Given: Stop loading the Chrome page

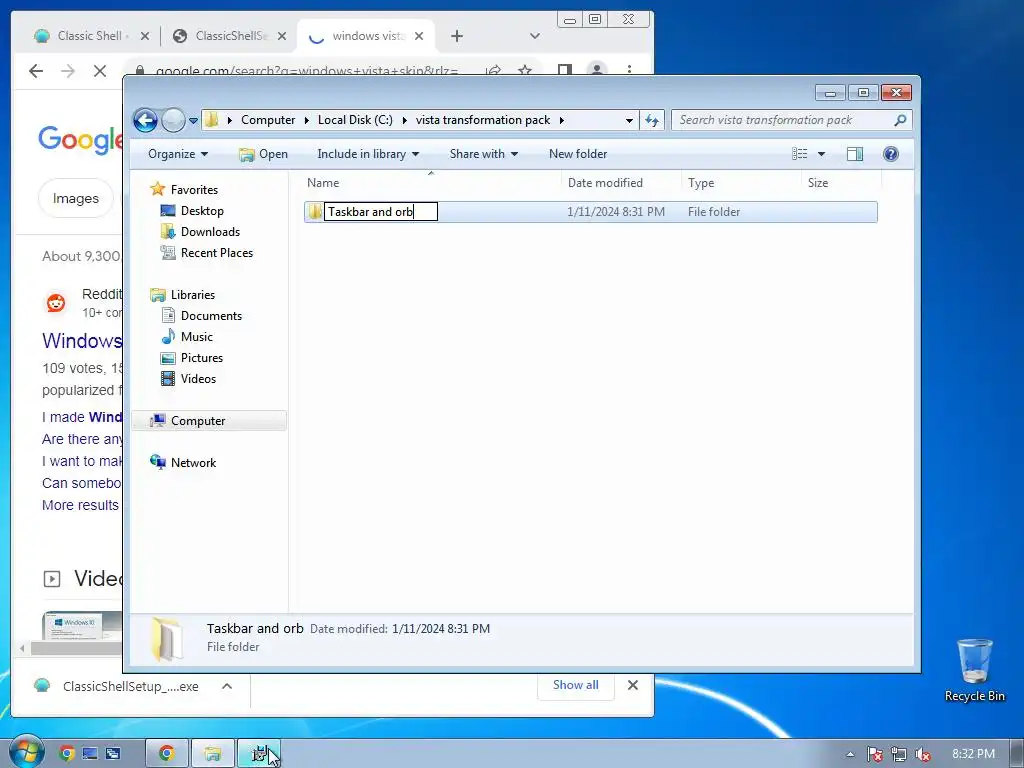Looking at the screenshot, I should pos(100,71).
